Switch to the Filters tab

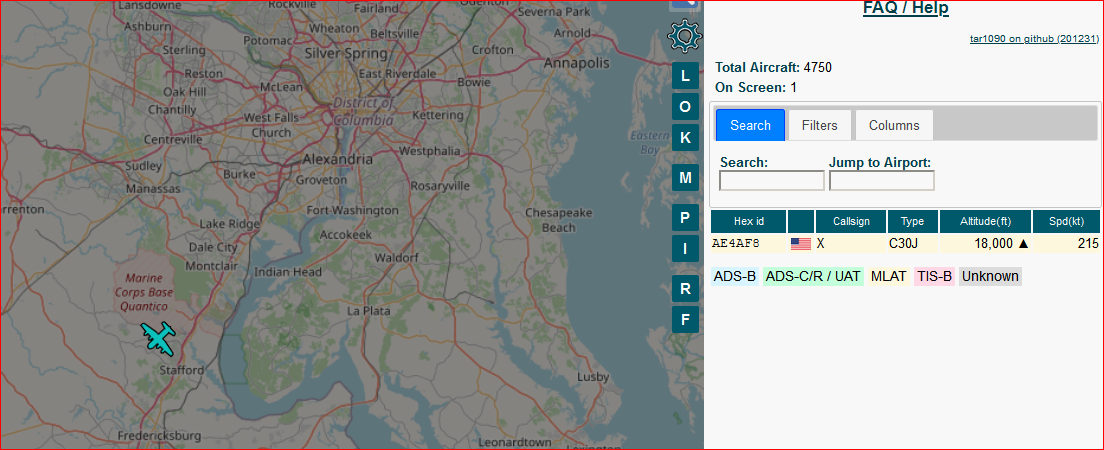pyautogui.click(x=820, y=125)
